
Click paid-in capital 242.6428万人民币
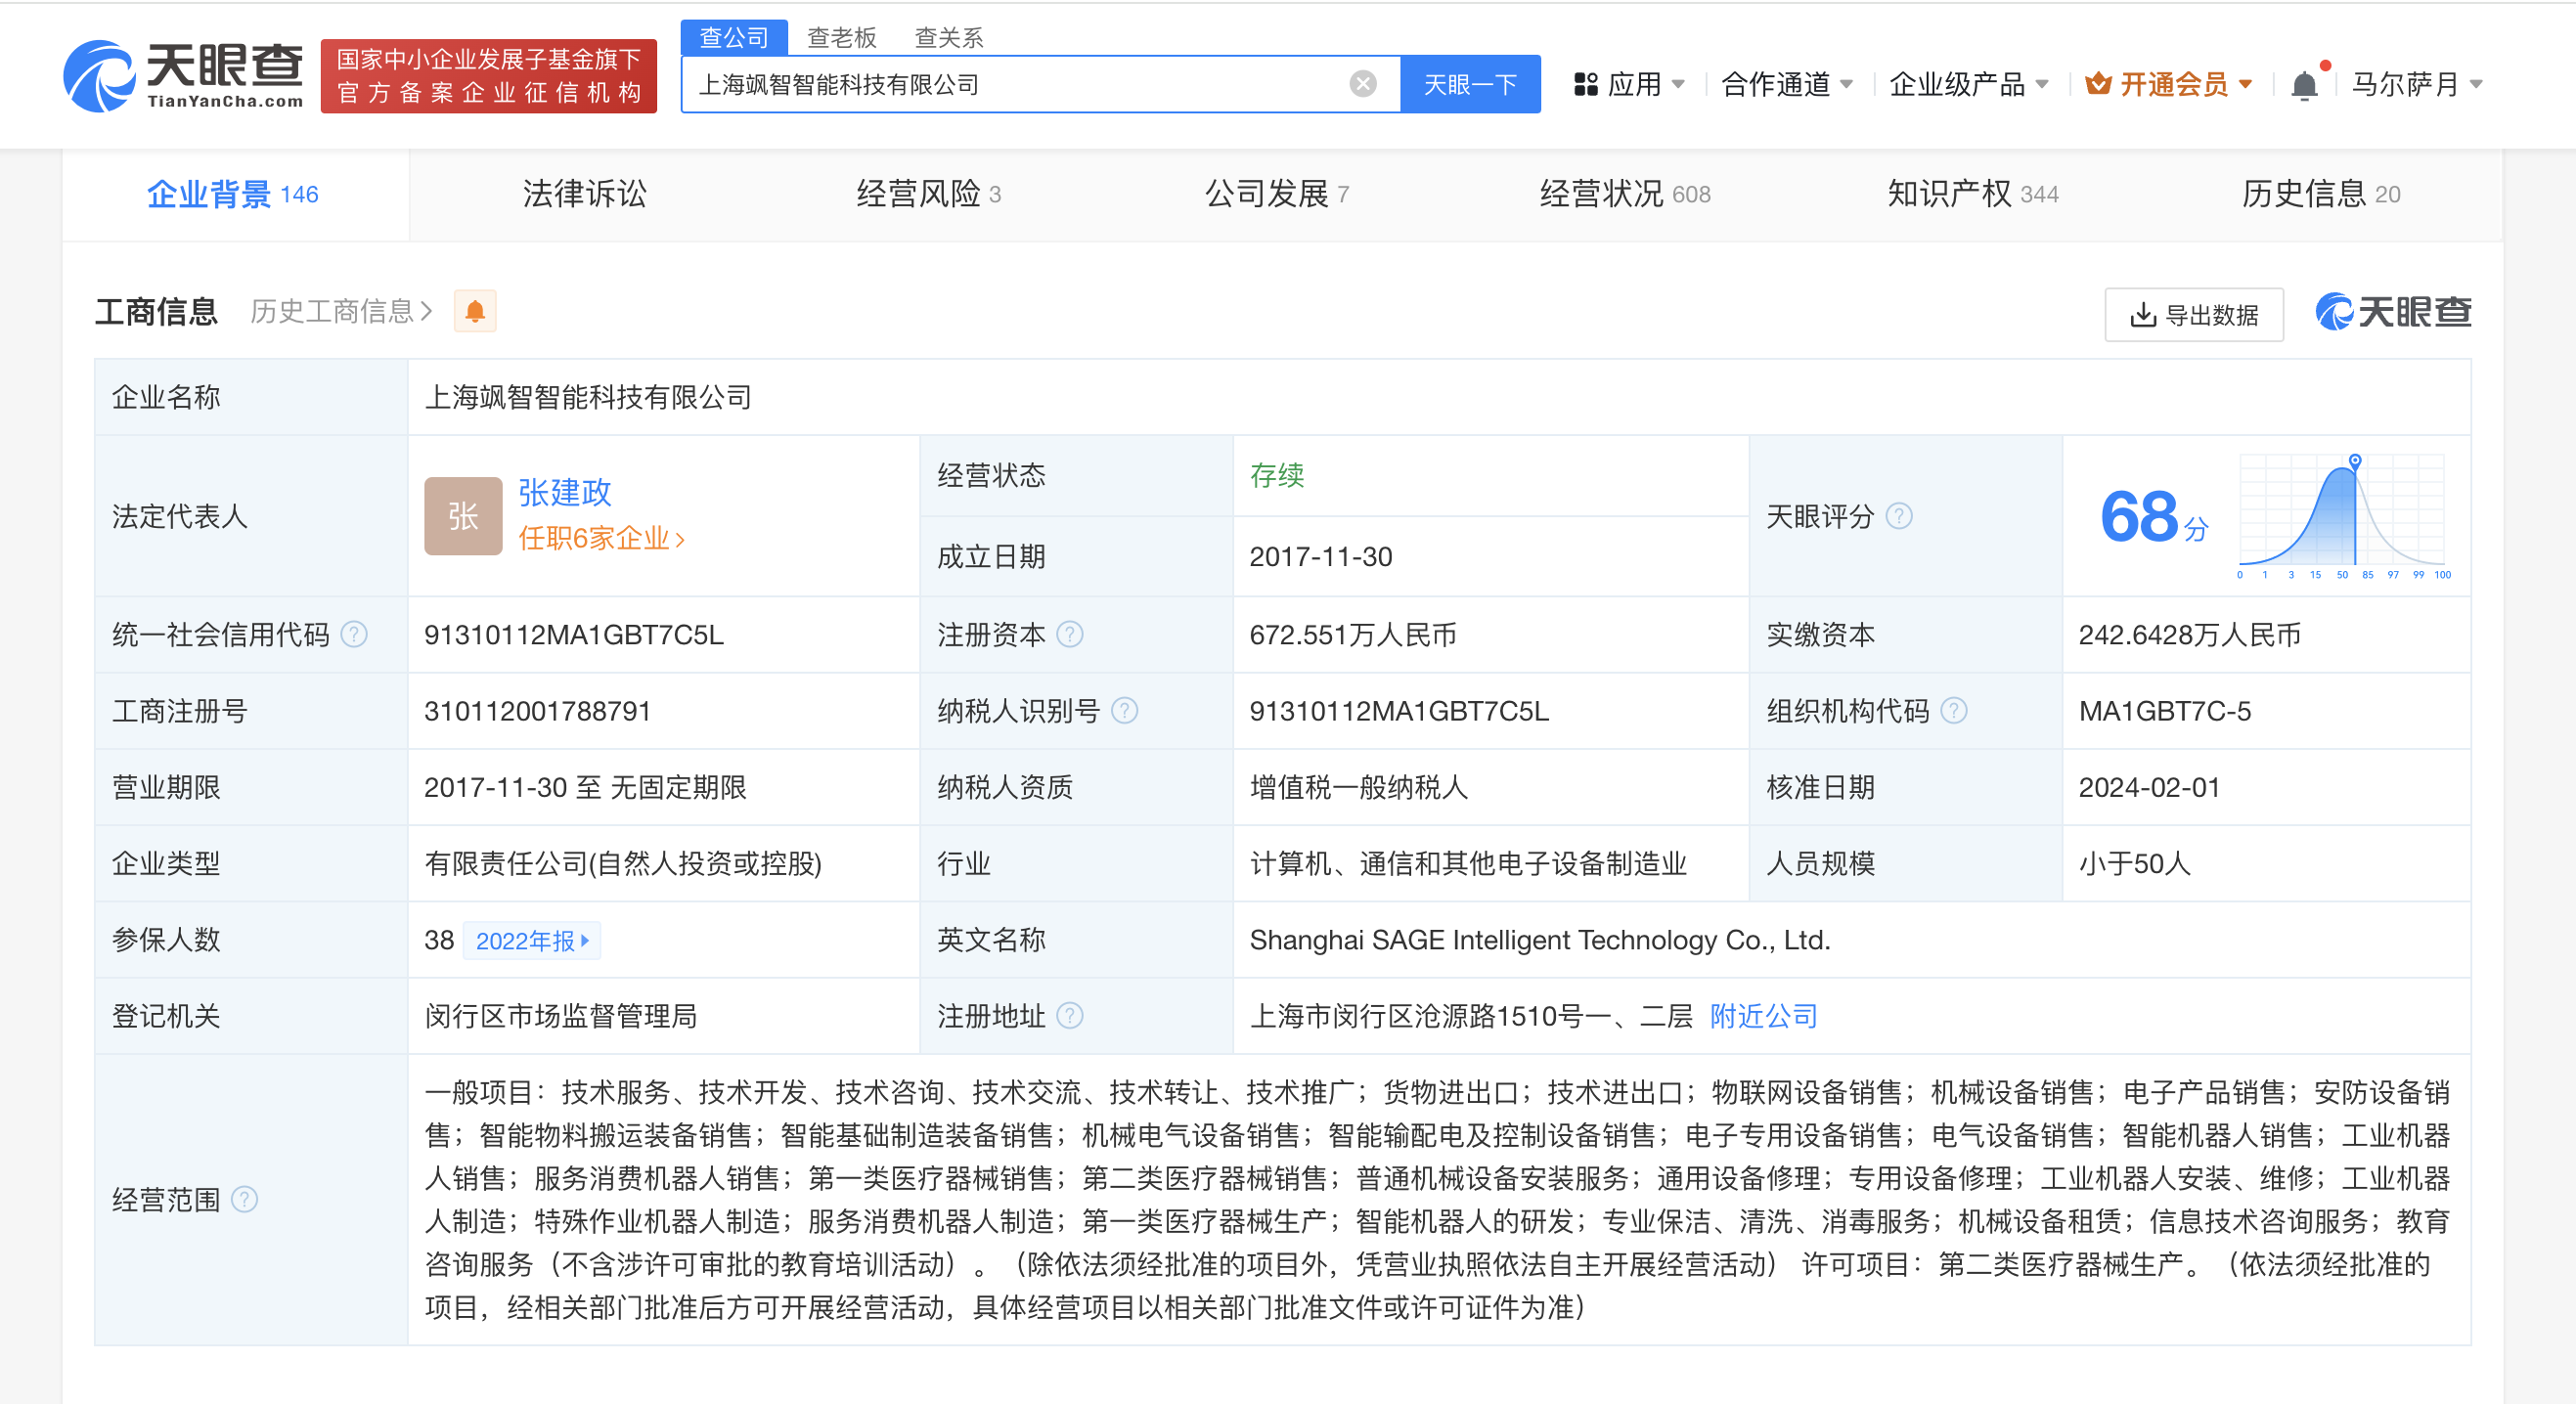click(x=2190, y=635)
